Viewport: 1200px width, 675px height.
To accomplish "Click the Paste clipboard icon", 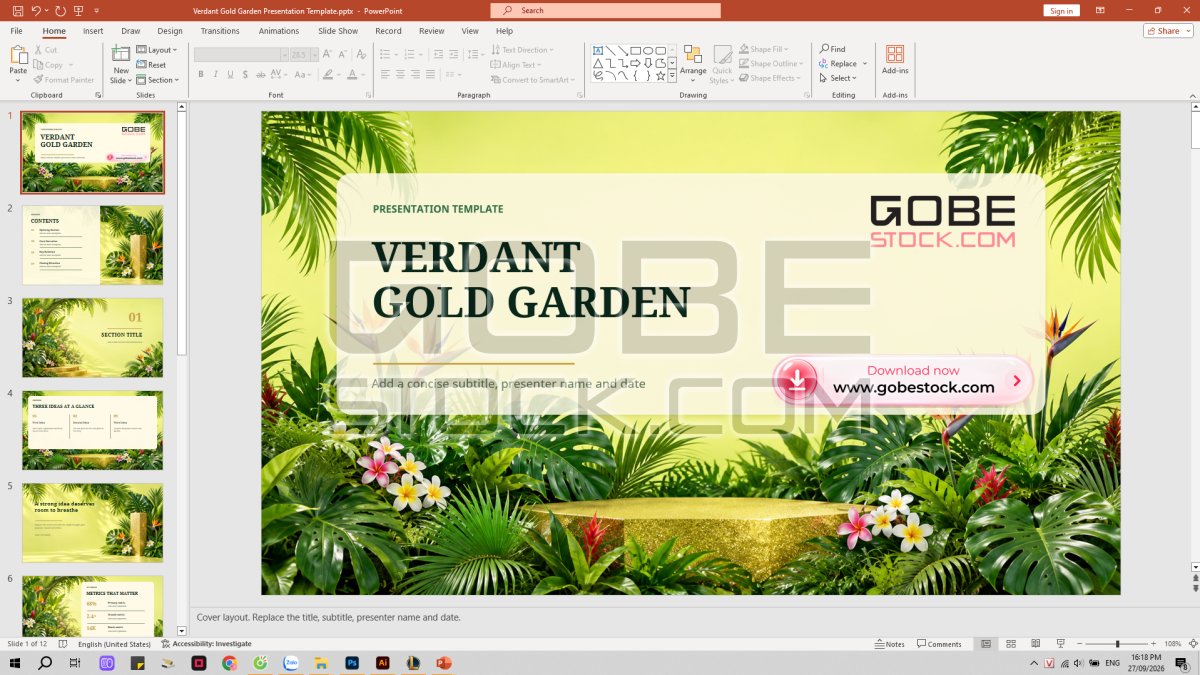I will click(18, 55).
